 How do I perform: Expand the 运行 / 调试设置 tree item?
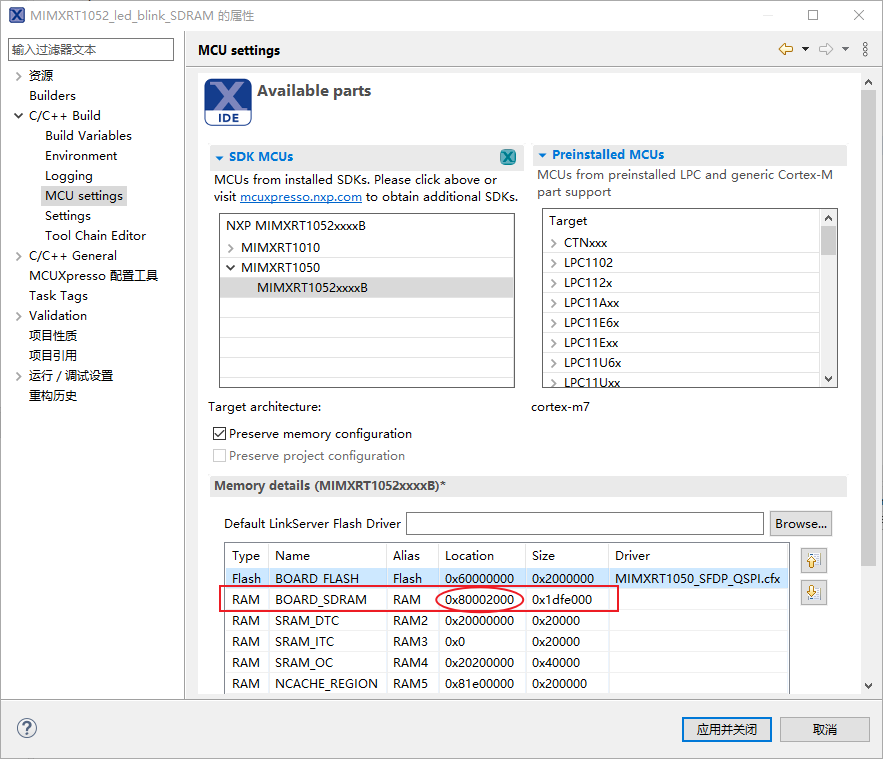19,376
